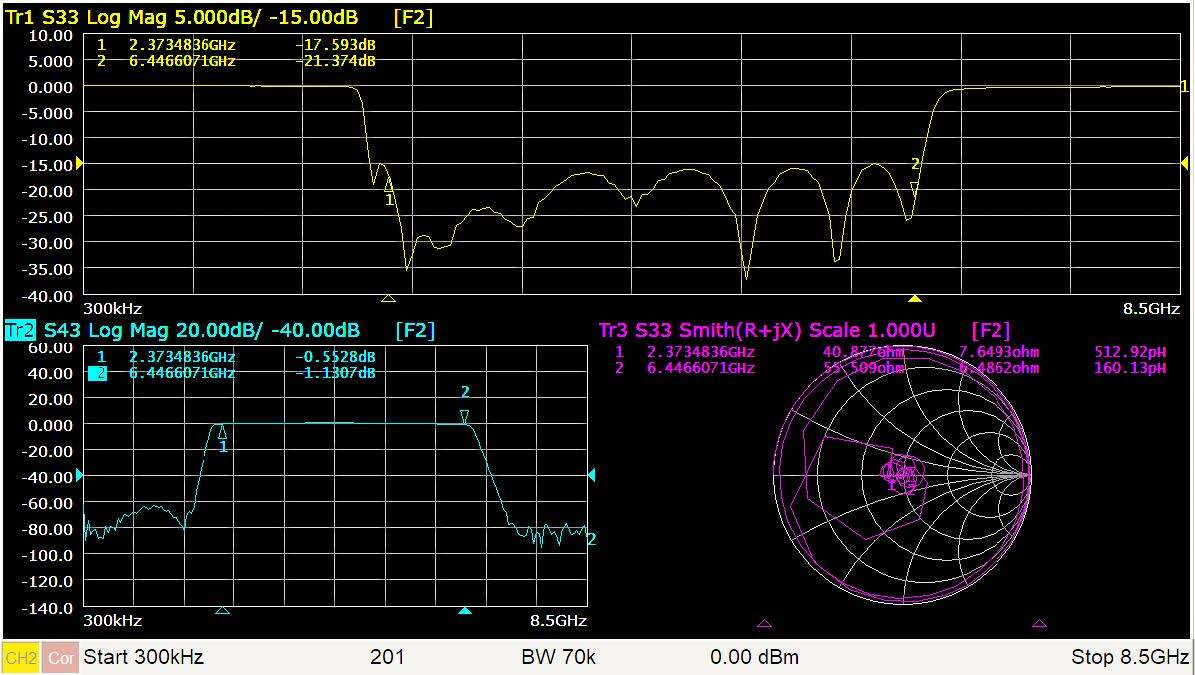Viewport: 1195px width, 675px height.
Task: Click marker 1 triangle on Tr1 S33 trace
Action: 389,184
